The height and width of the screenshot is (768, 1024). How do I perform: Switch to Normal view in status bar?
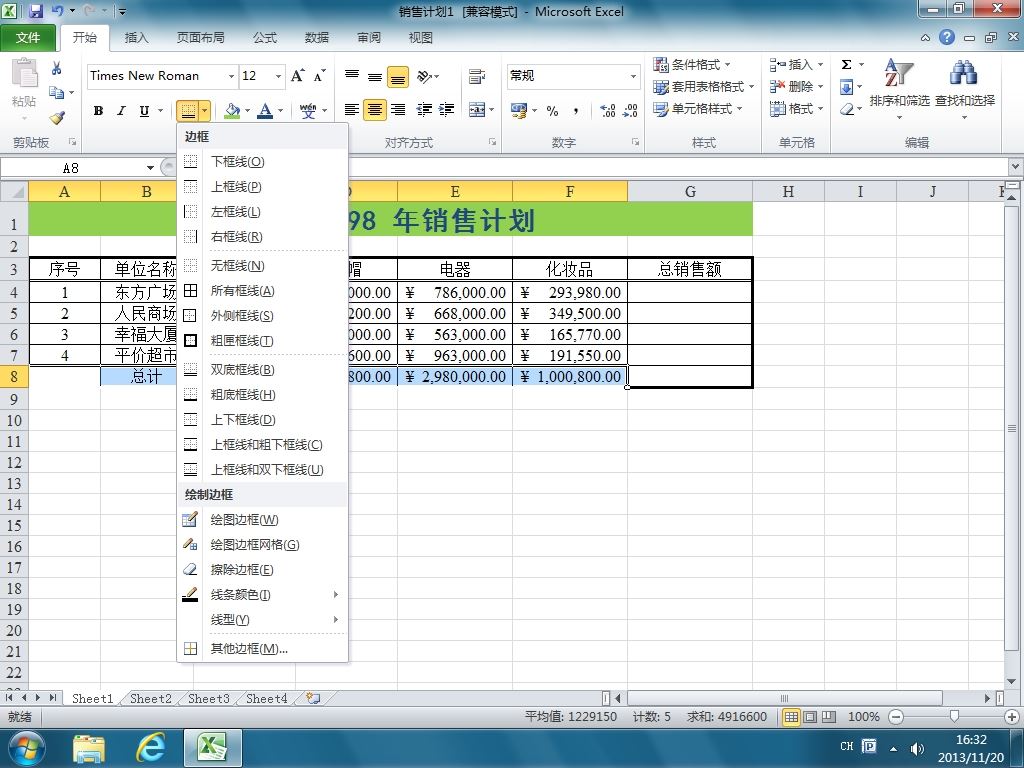click(x=791, y=717)
